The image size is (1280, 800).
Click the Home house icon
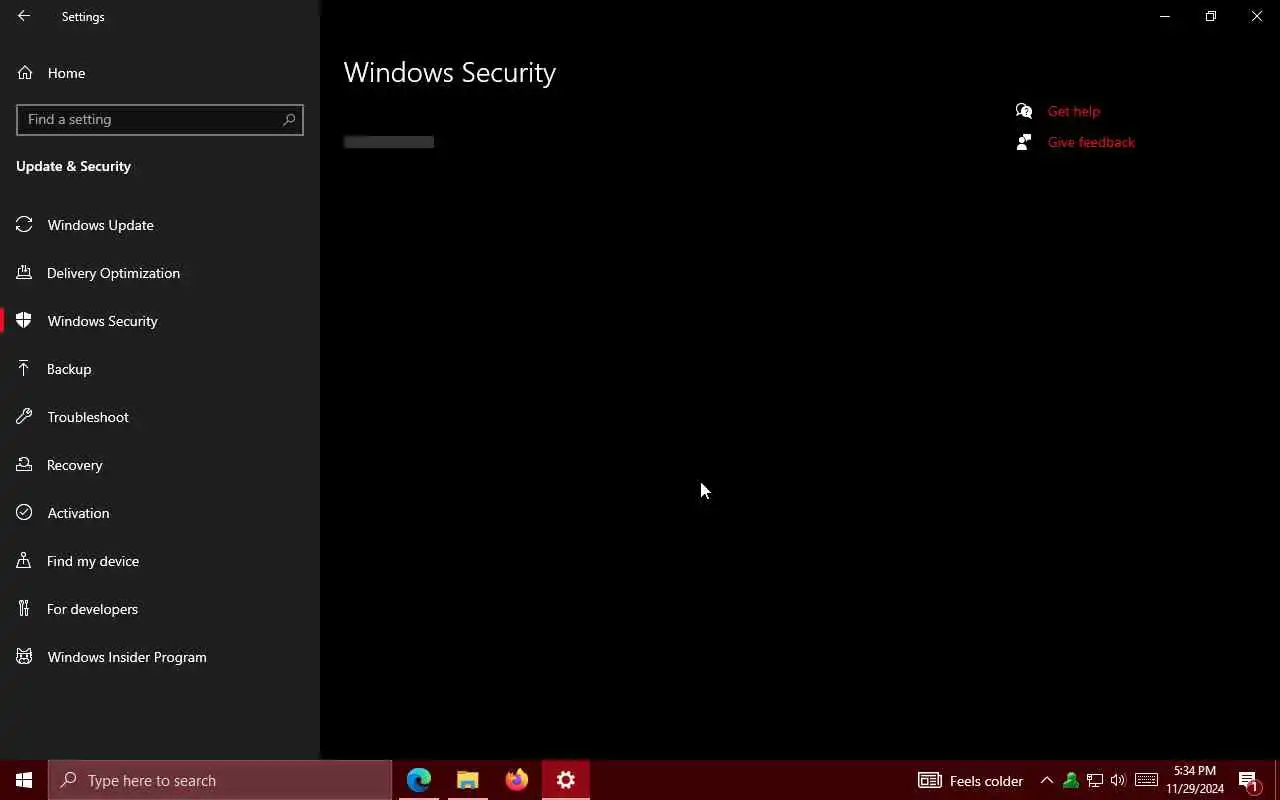tap(25, 73)
